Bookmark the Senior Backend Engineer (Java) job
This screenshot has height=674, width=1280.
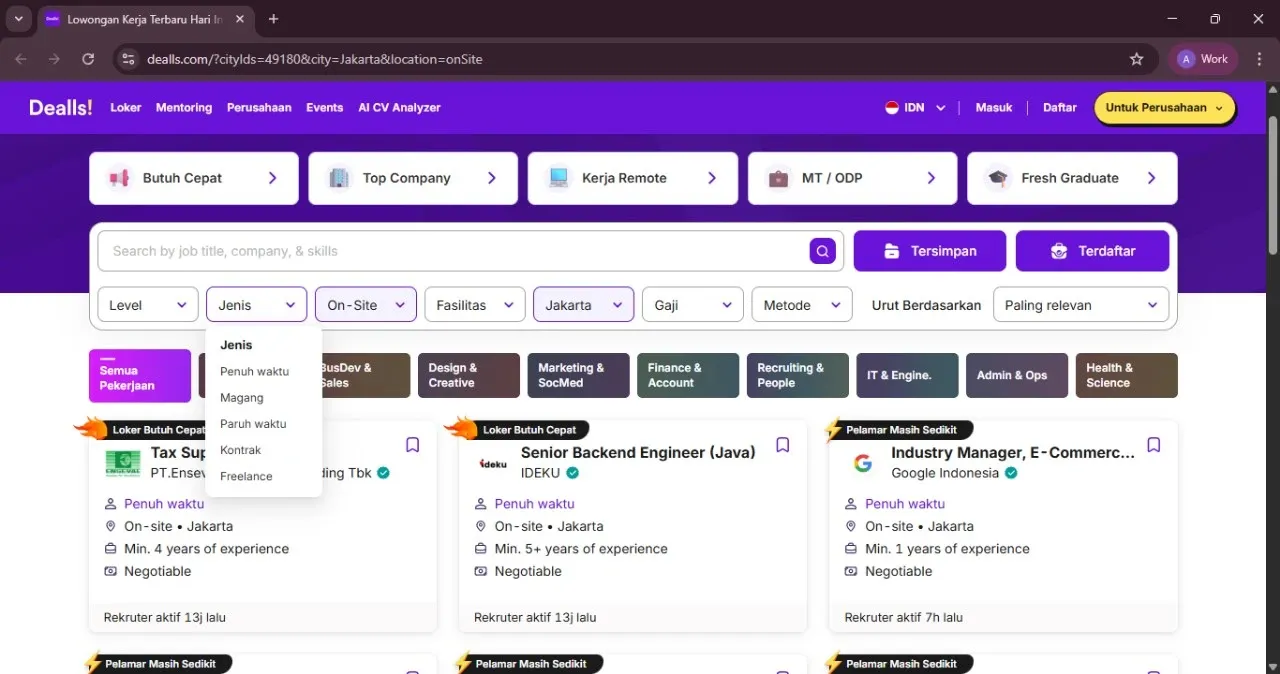[x=783, y=445]
